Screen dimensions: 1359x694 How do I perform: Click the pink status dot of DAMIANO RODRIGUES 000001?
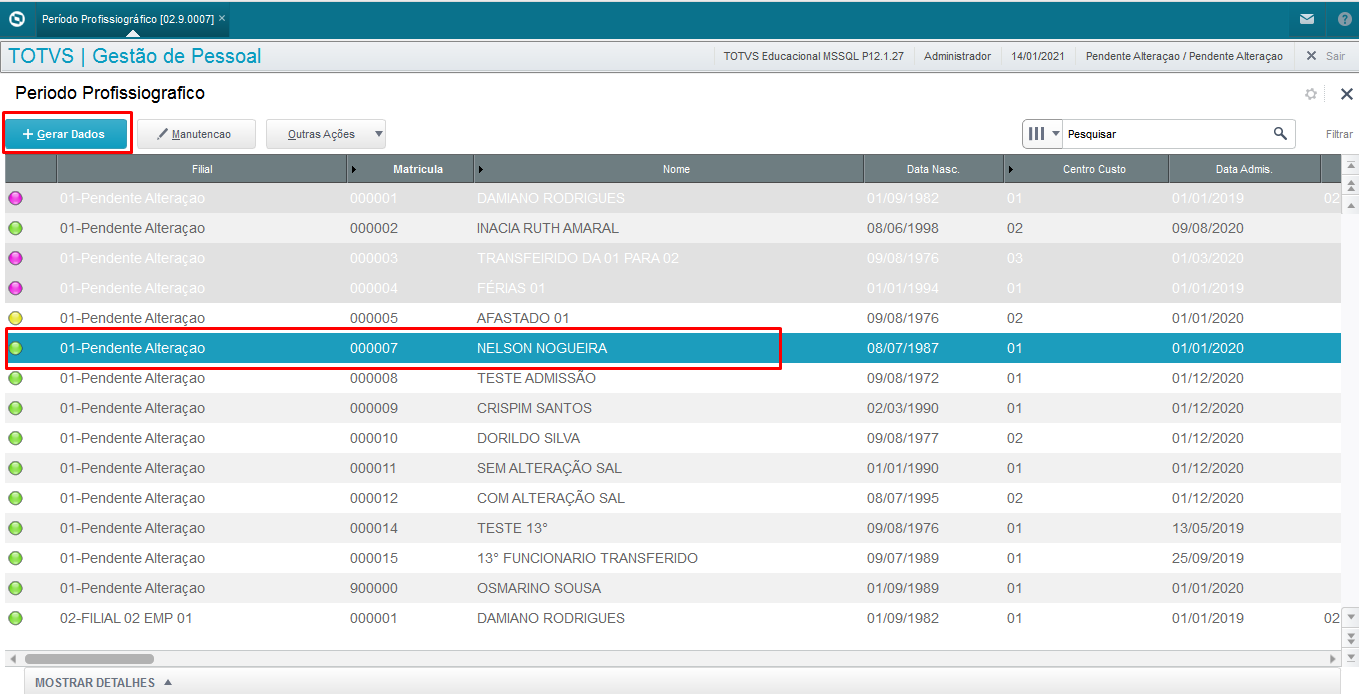point(15,198)
